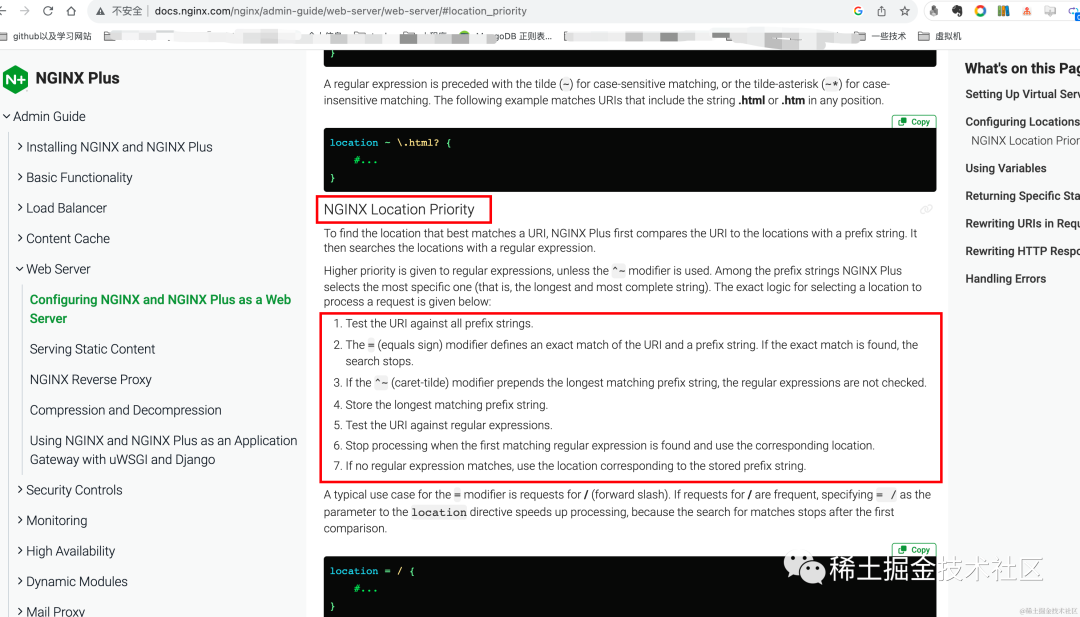Open the Google Translate icon in address bar
This screenshot has height=617, width=1080.
pos(858,11)
